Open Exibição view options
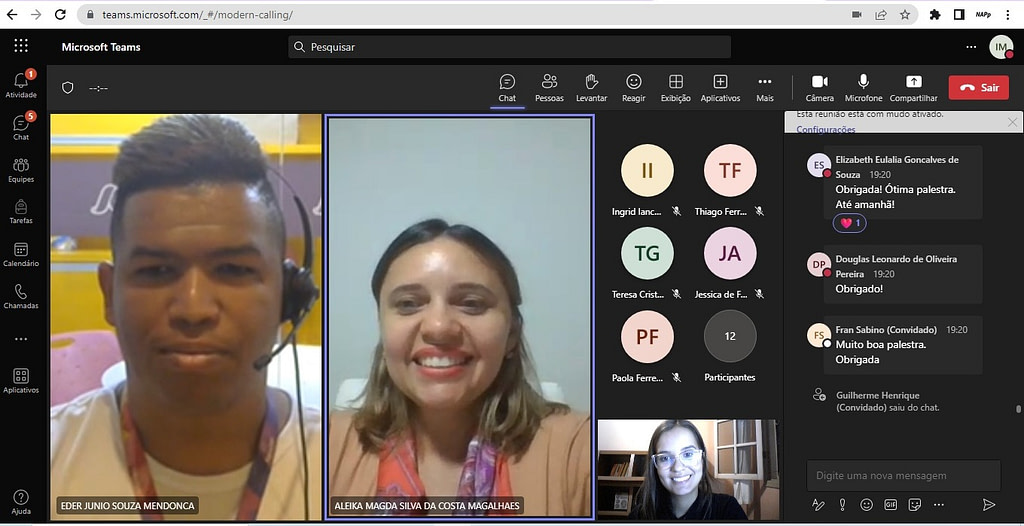The image size is (1024, 526). [676, 88]
